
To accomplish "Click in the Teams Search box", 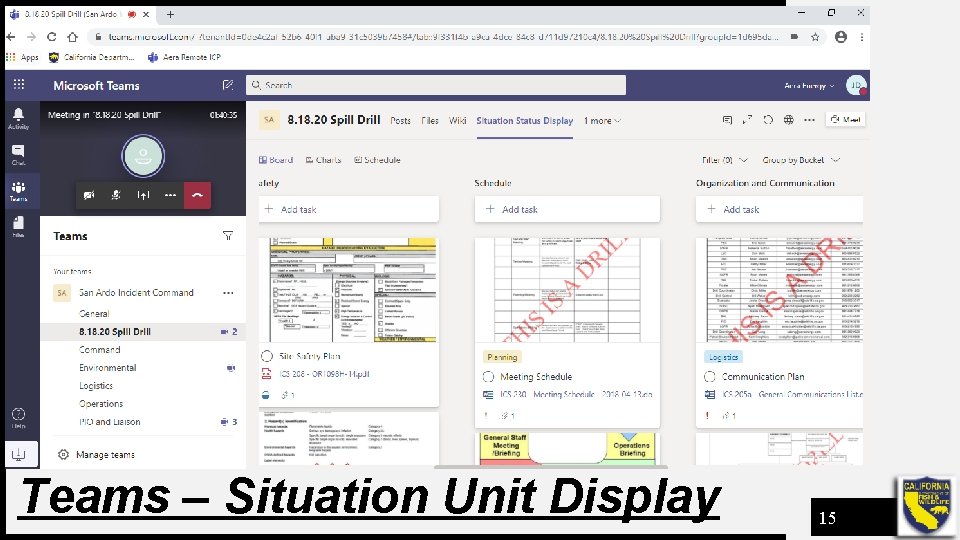I will tap(436, 85).
